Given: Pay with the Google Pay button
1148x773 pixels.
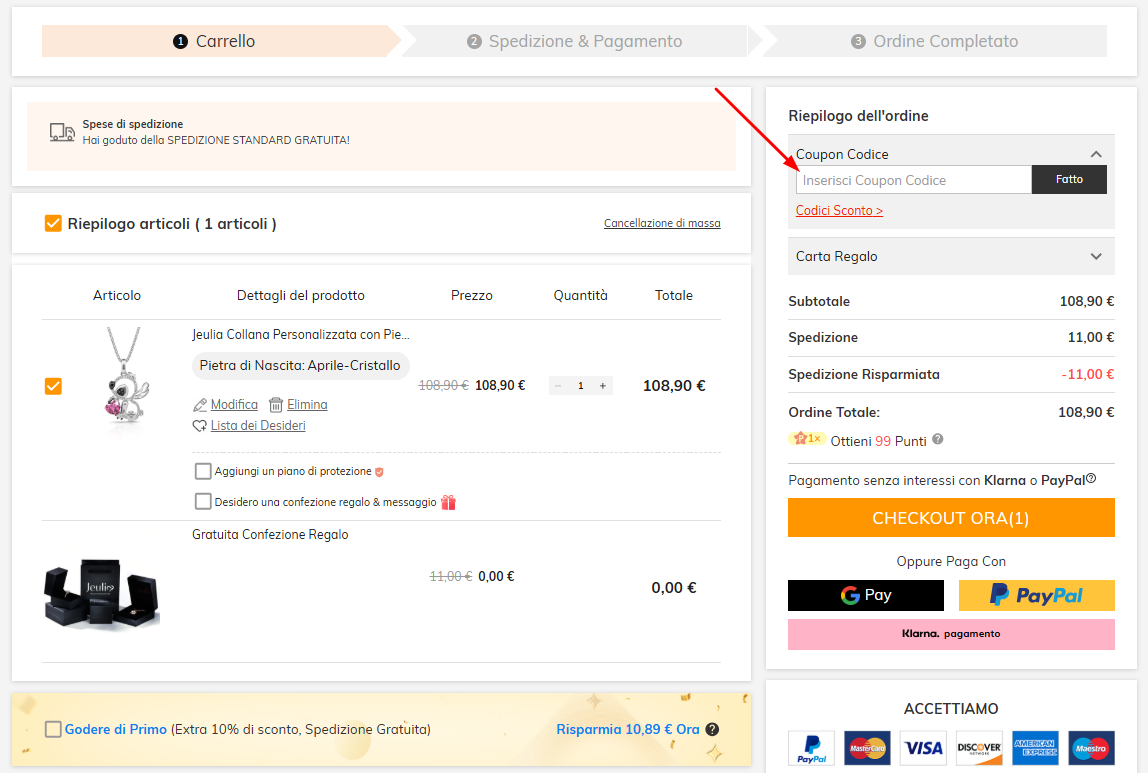Looking at the screenshot, I should pyautogui.click(x=865, y=595).
